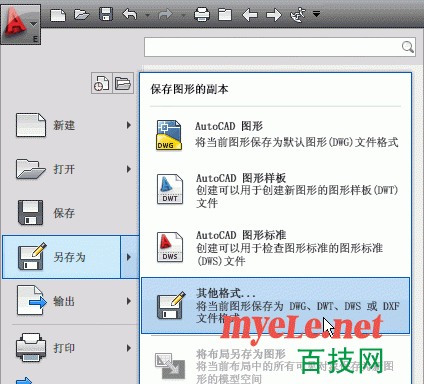Click the 打开 folder icon
The width and height of the screenshot is (424, 384).
(30, 169)
